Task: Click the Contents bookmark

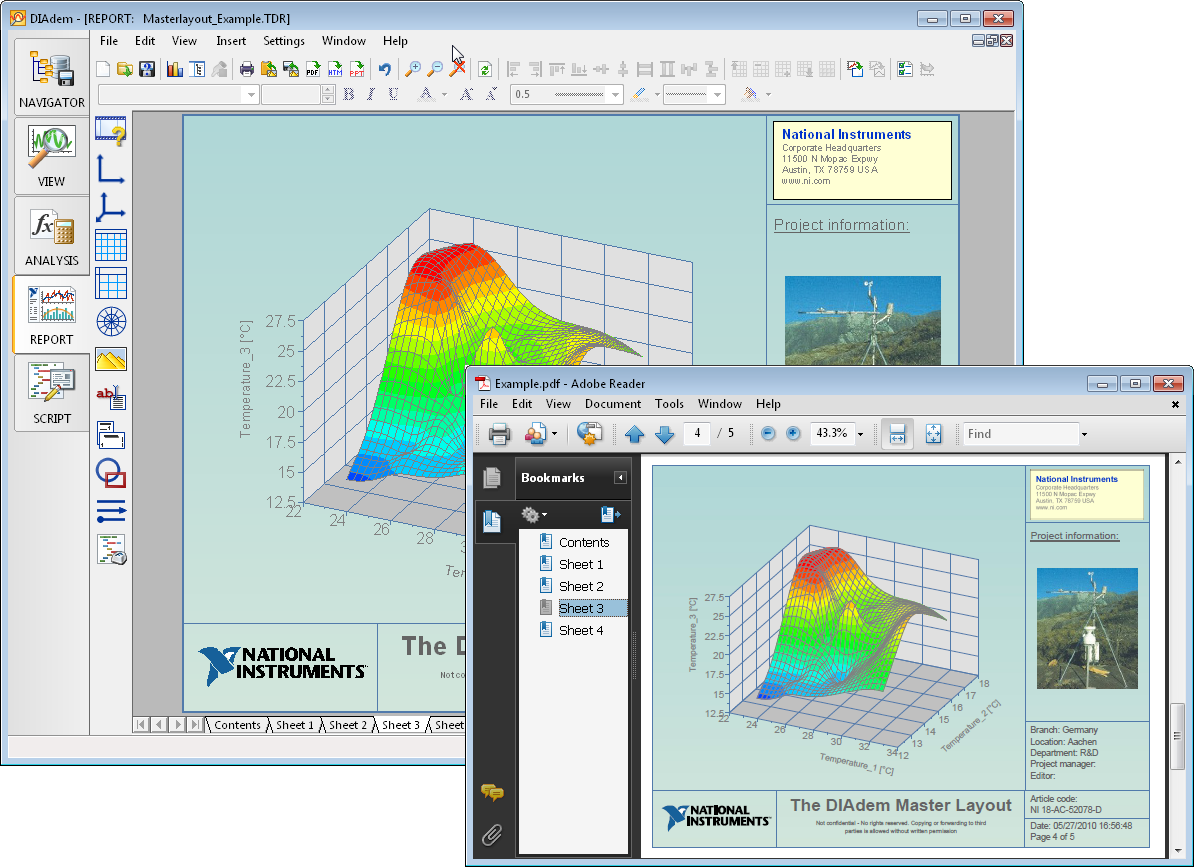Action: click(x=584, y=542)
